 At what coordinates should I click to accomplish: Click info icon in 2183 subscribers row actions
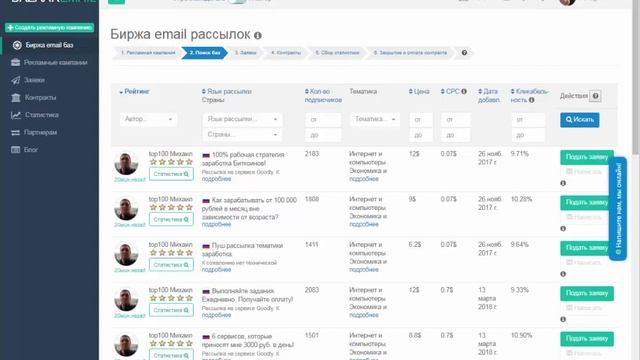coord(563,183)
